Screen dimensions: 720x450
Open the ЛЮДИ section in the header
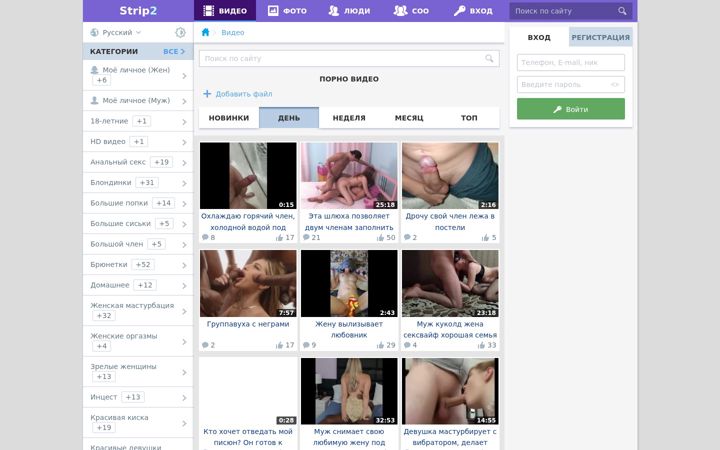pos(349,11)
